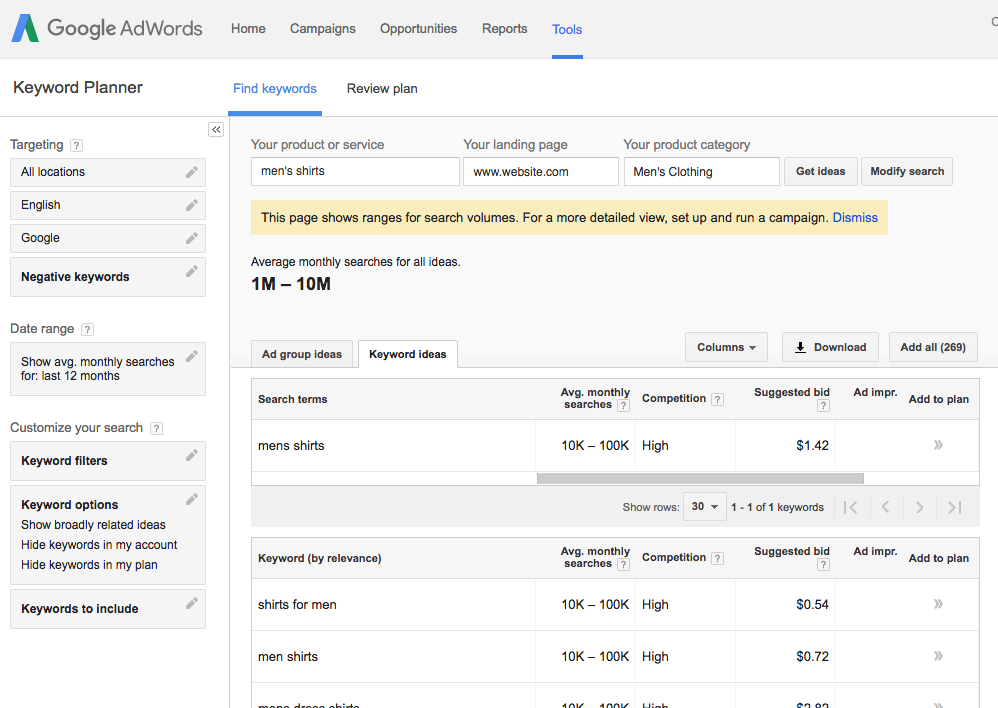
Task: Open the Opportunities menu
Action: click(418, 29)
